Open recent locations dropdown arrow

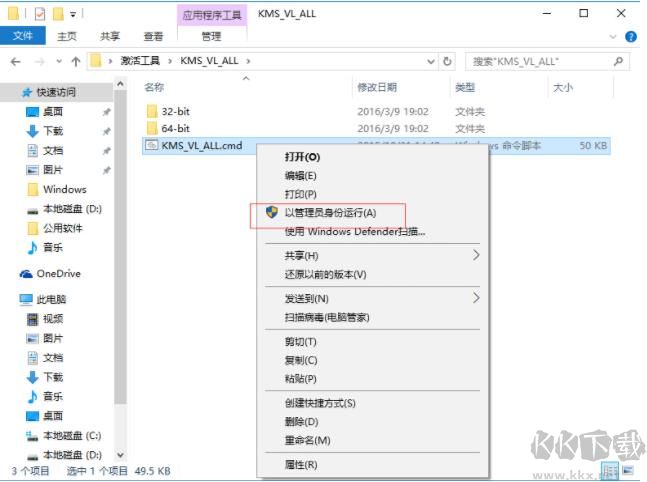59,61
